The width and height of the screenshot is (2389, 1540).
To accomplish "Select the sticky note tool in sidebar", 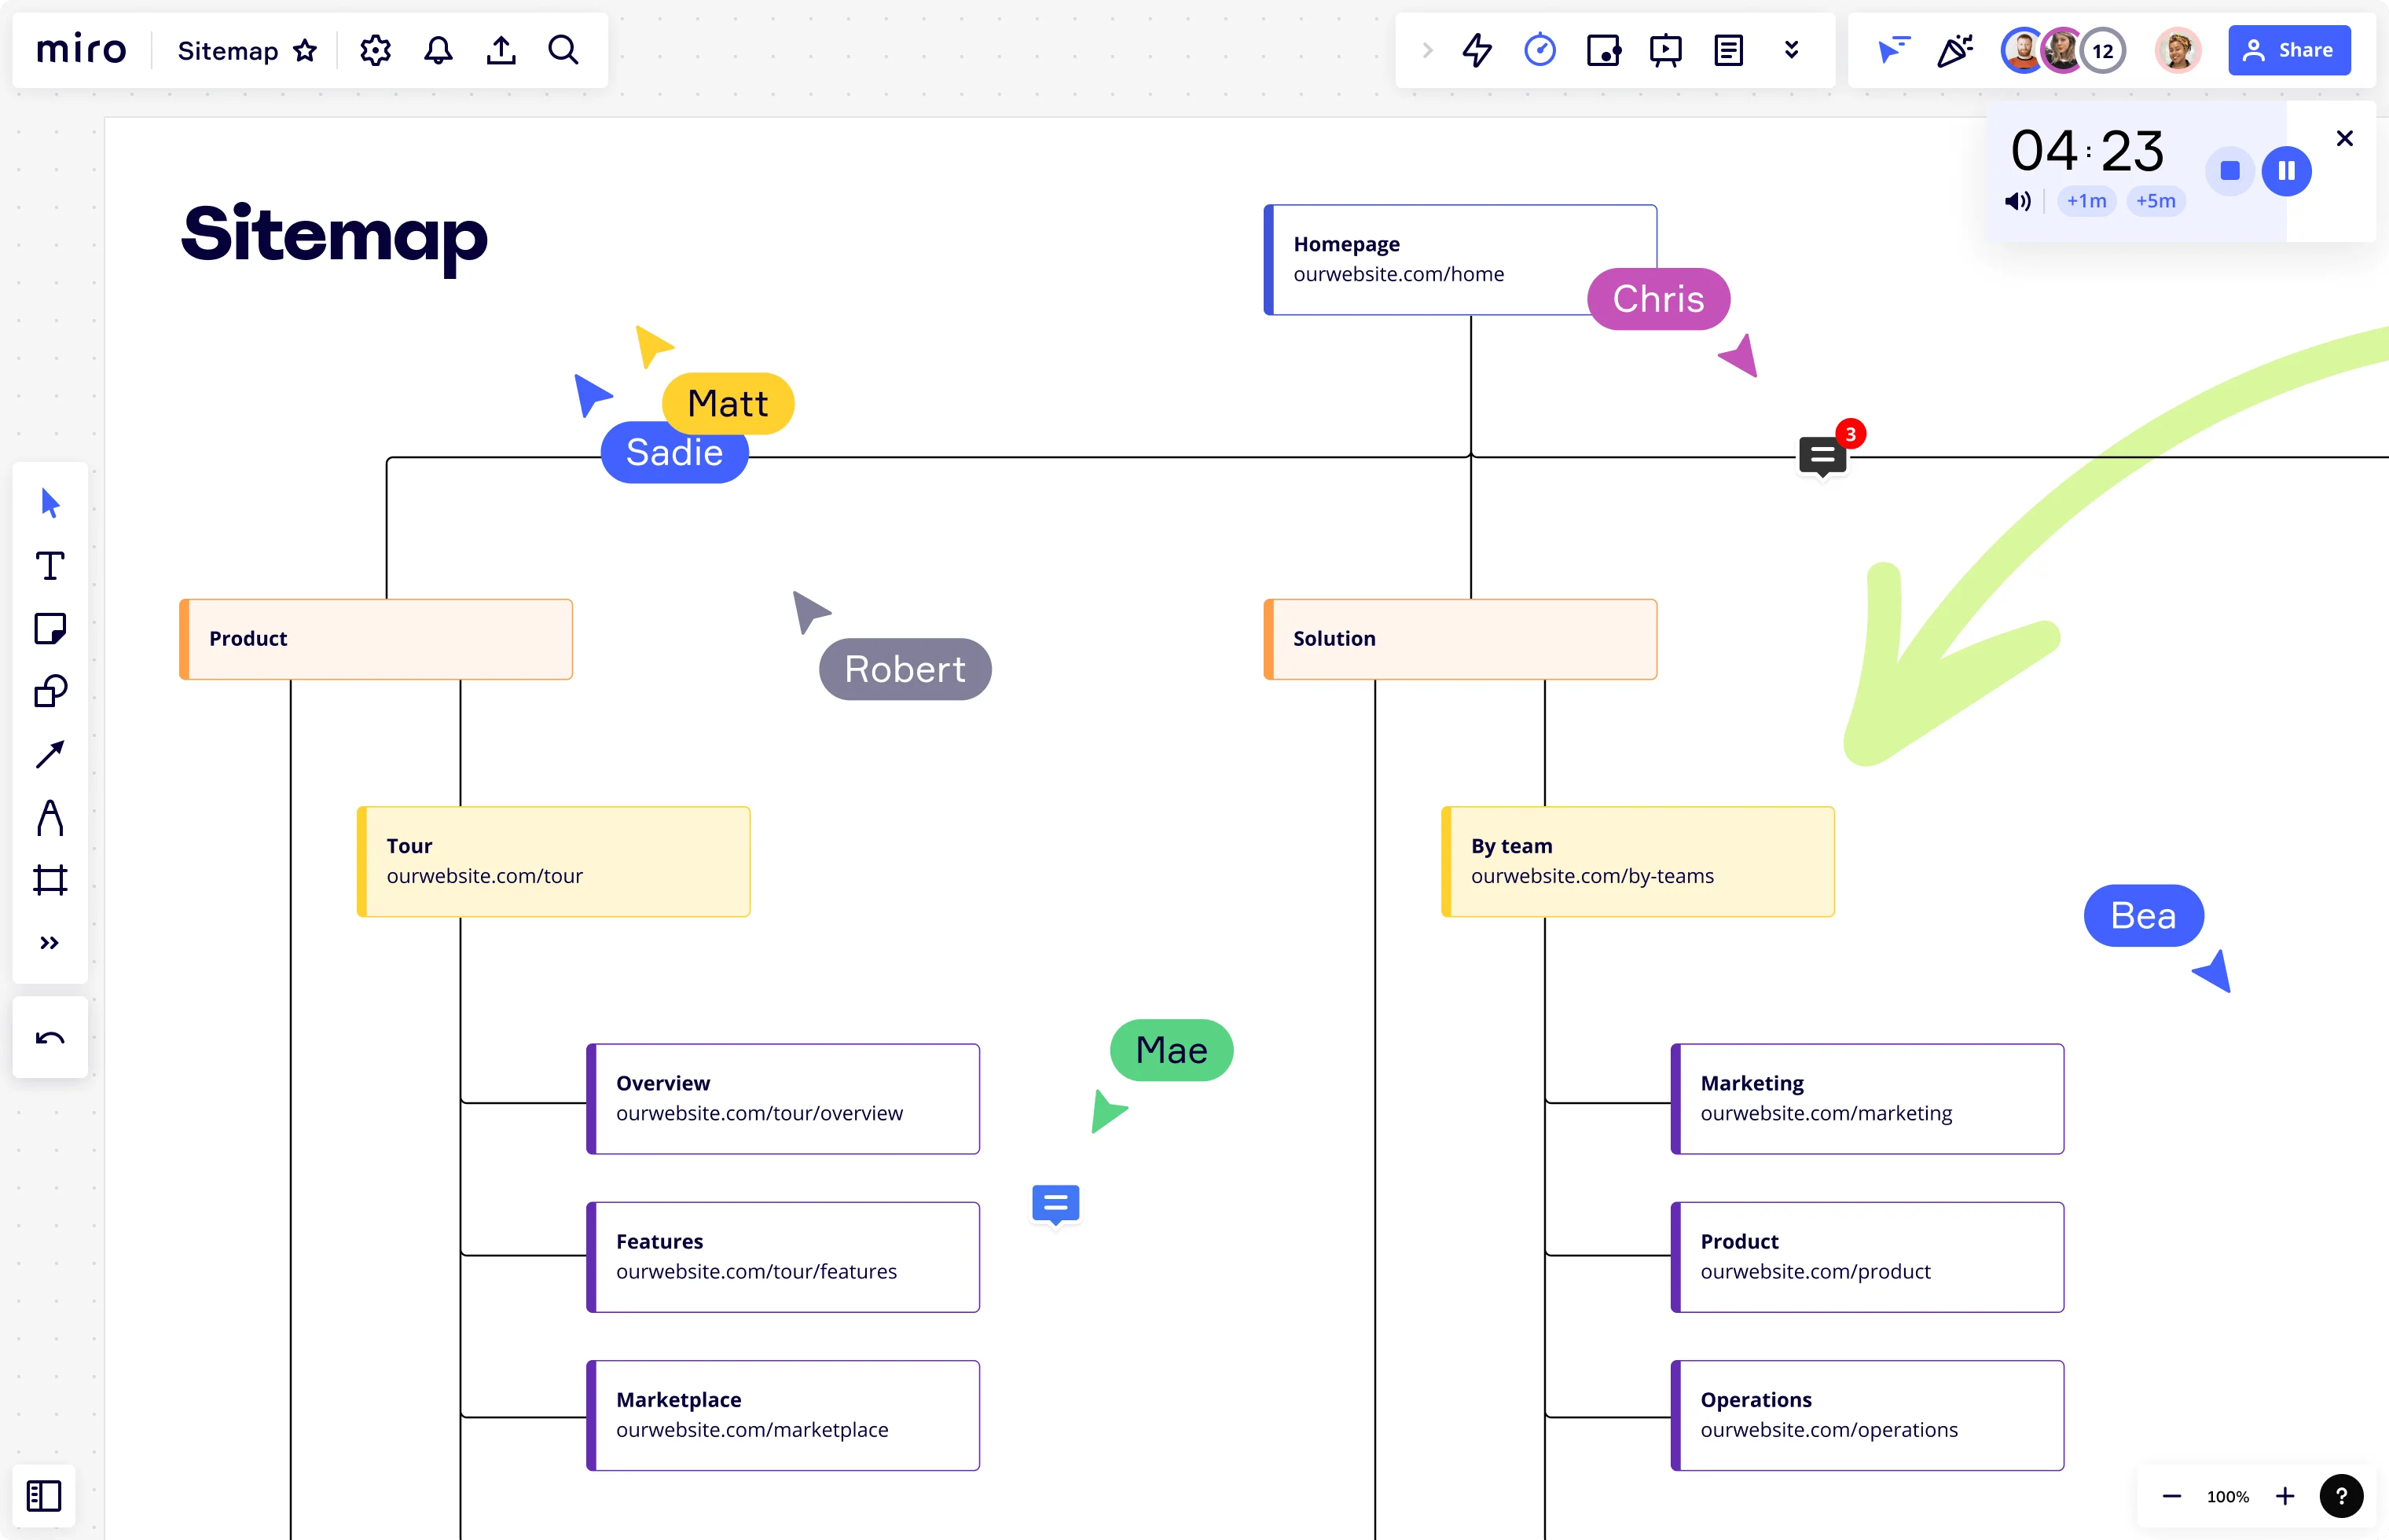I will [x=49, y=630].
